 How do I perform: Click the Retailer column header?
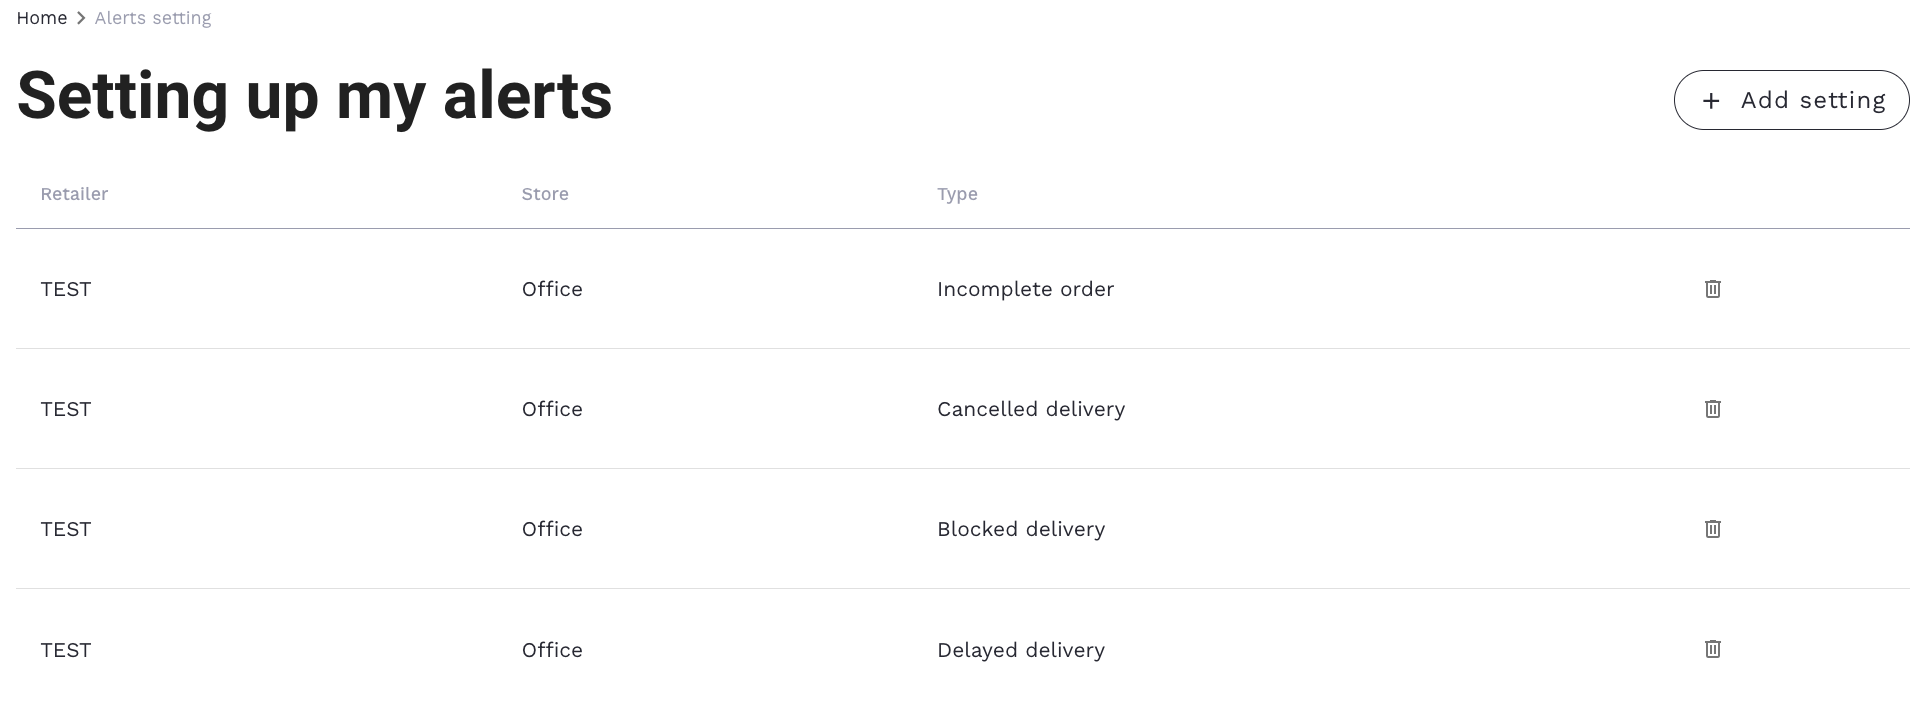(74, 194)
